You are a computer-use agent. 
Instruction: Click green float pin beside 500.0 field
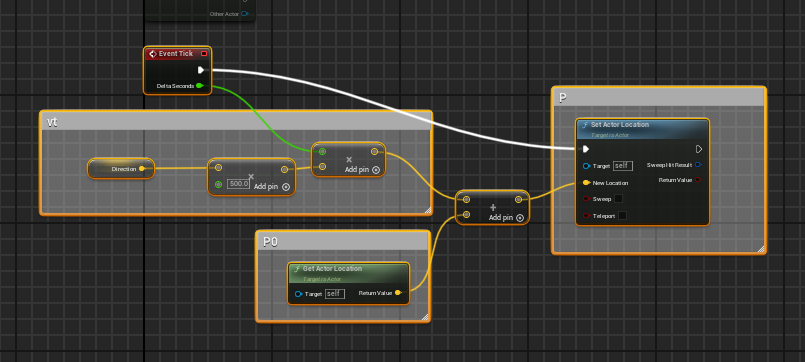pyautogui.click(x=219, y=184)
